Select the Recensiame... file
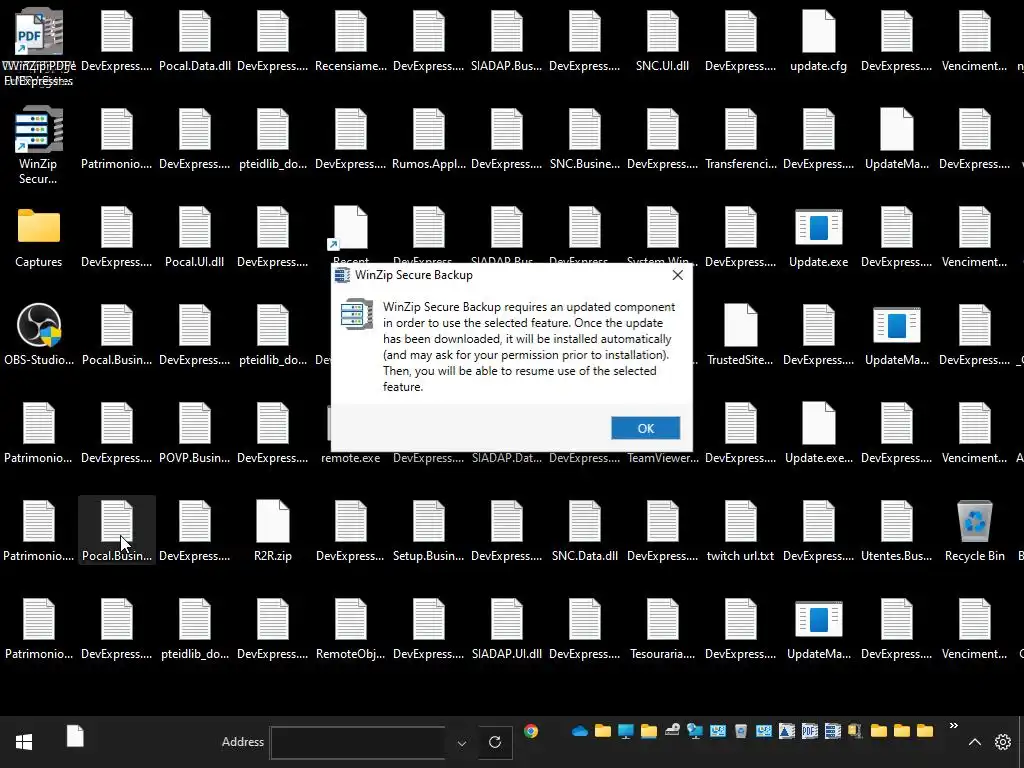The height and width of the screenshot is (768, 1024). click(351, 41)
